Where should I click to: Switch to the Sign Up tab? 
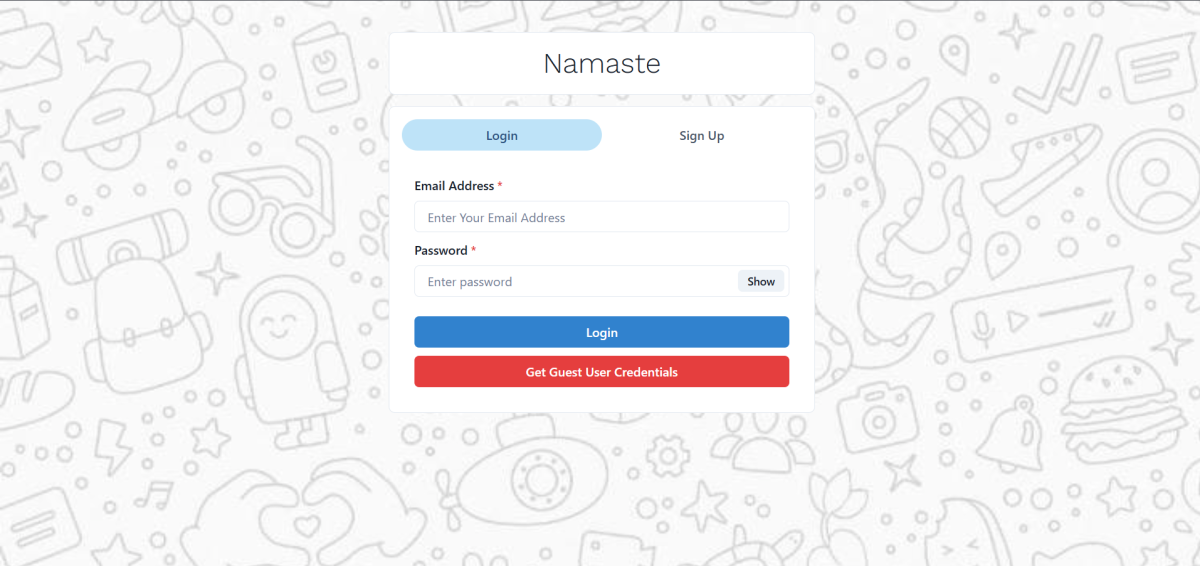pos(701,136)
